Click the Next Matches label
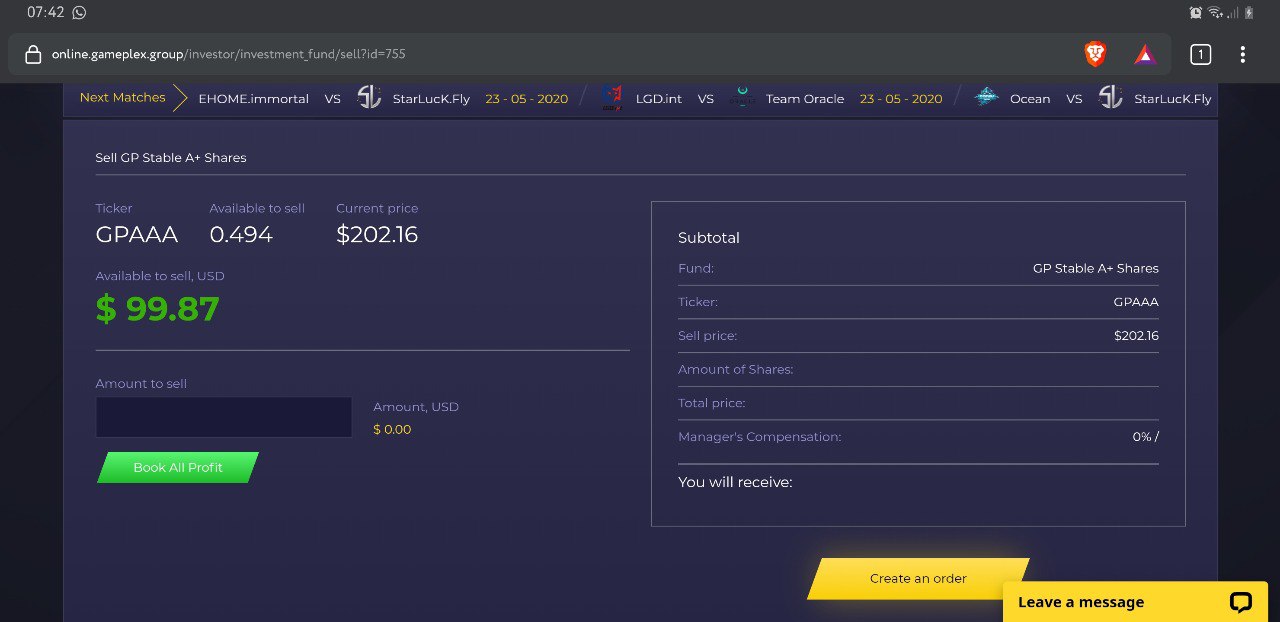 tap(122, 98)
